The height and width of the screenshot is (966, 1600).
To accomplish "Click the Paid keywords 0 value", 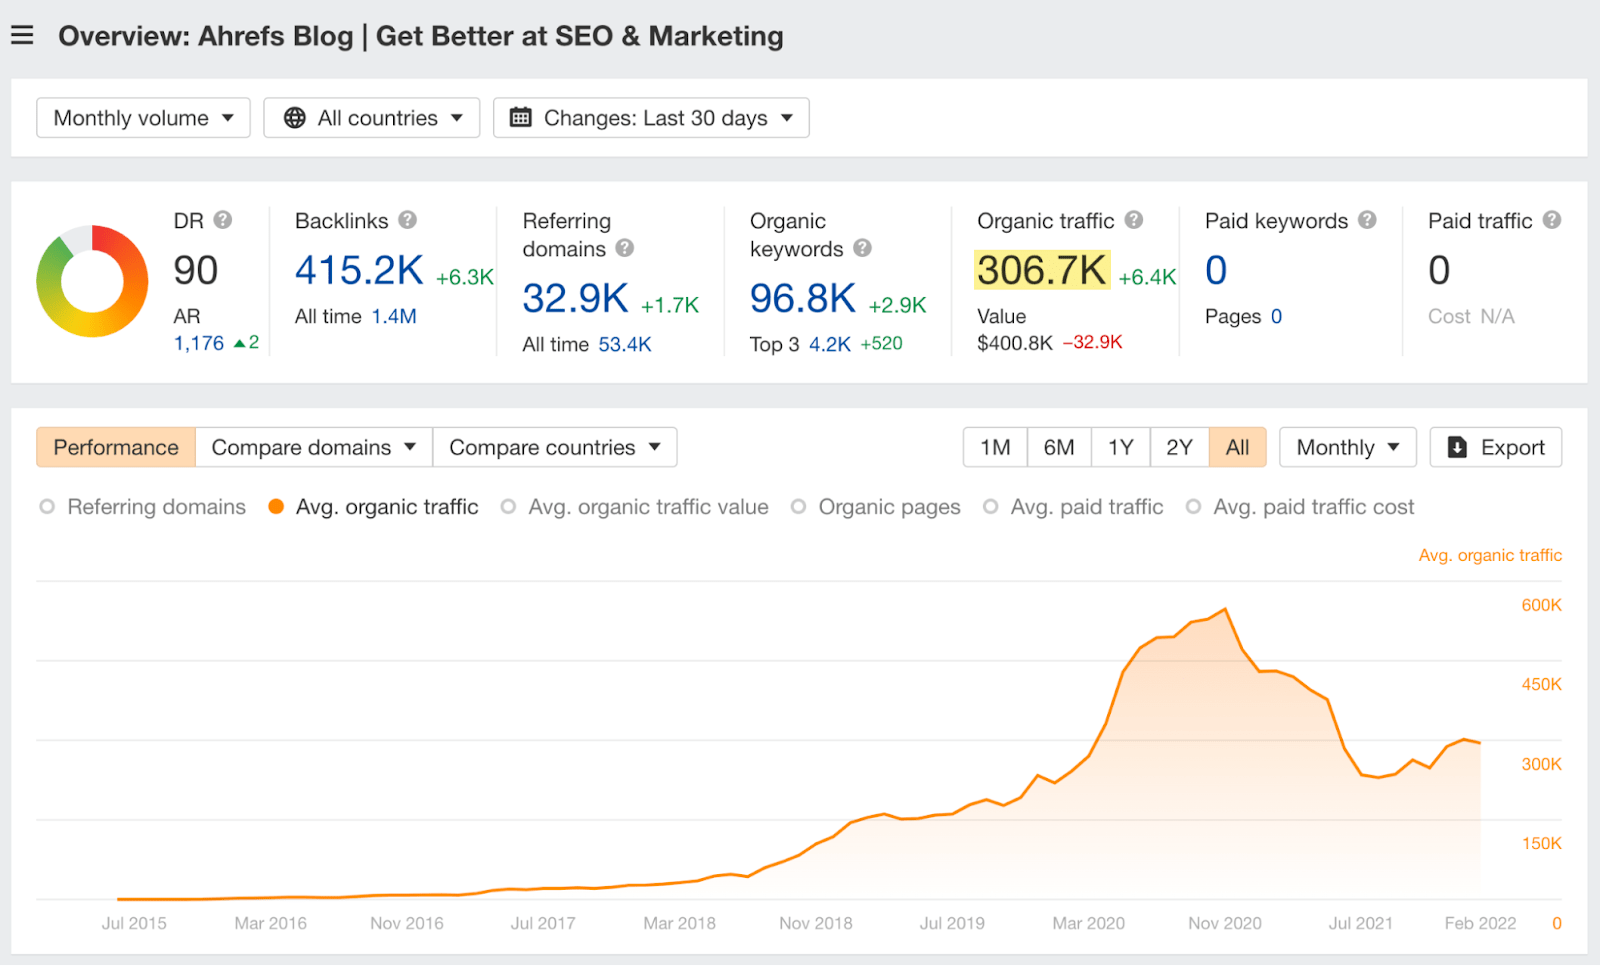I will (x=1216, y=270).
